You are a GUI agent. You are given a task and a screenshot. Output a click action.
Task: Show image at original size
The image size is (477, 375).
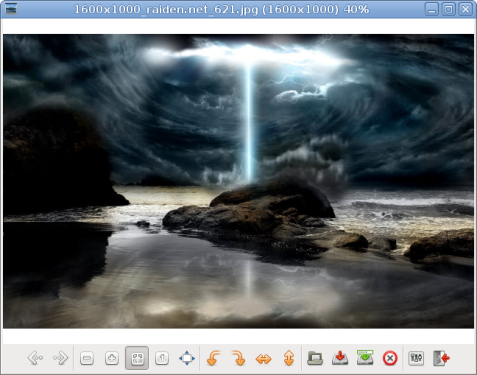(162, 358)
